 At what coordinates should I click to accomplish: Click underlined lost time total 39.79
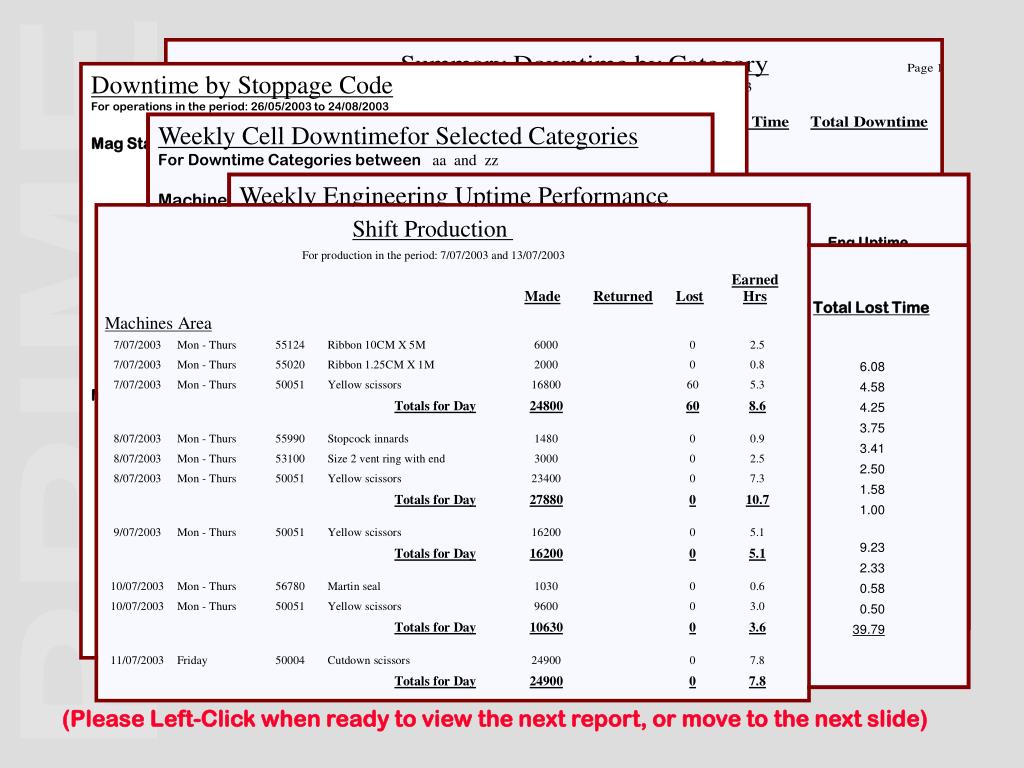coord(869,630)
